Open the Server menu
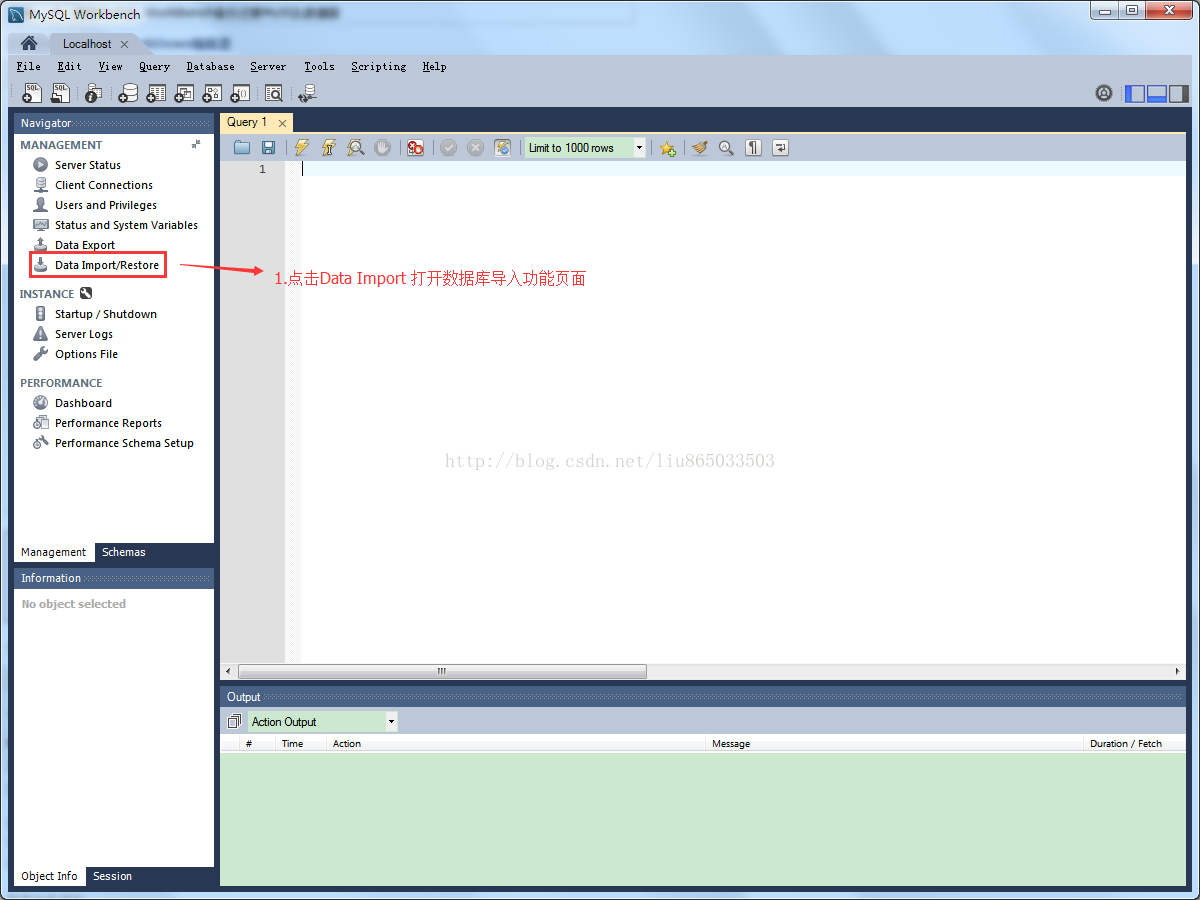Screen dimensions: 1200x900 pyautogui.click(x=268, y=66)
